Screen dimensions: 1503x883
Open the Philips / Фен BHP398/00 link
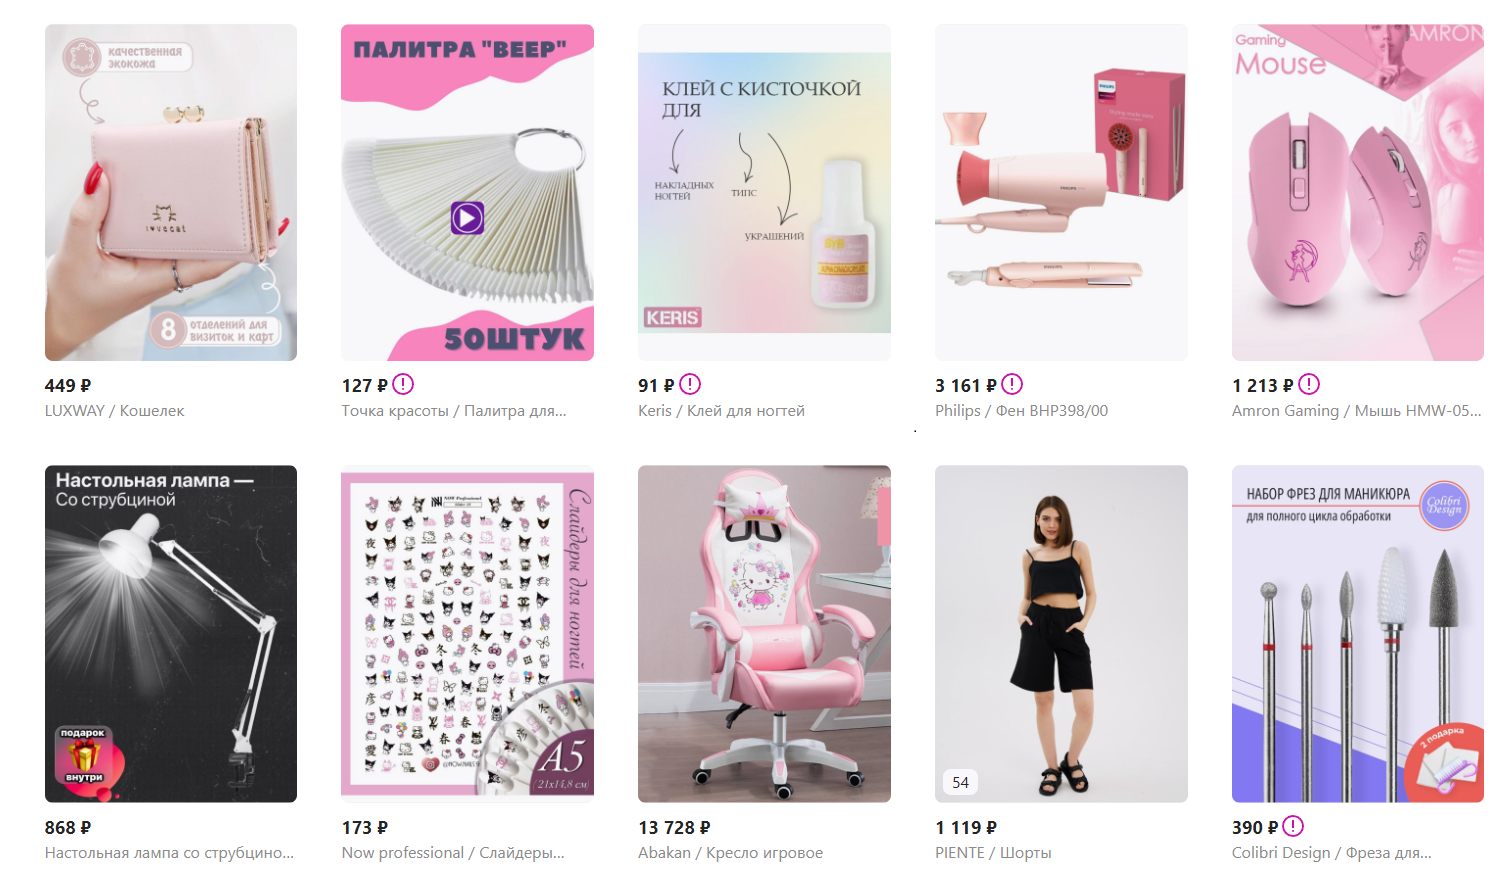[x=1021, y=411]
